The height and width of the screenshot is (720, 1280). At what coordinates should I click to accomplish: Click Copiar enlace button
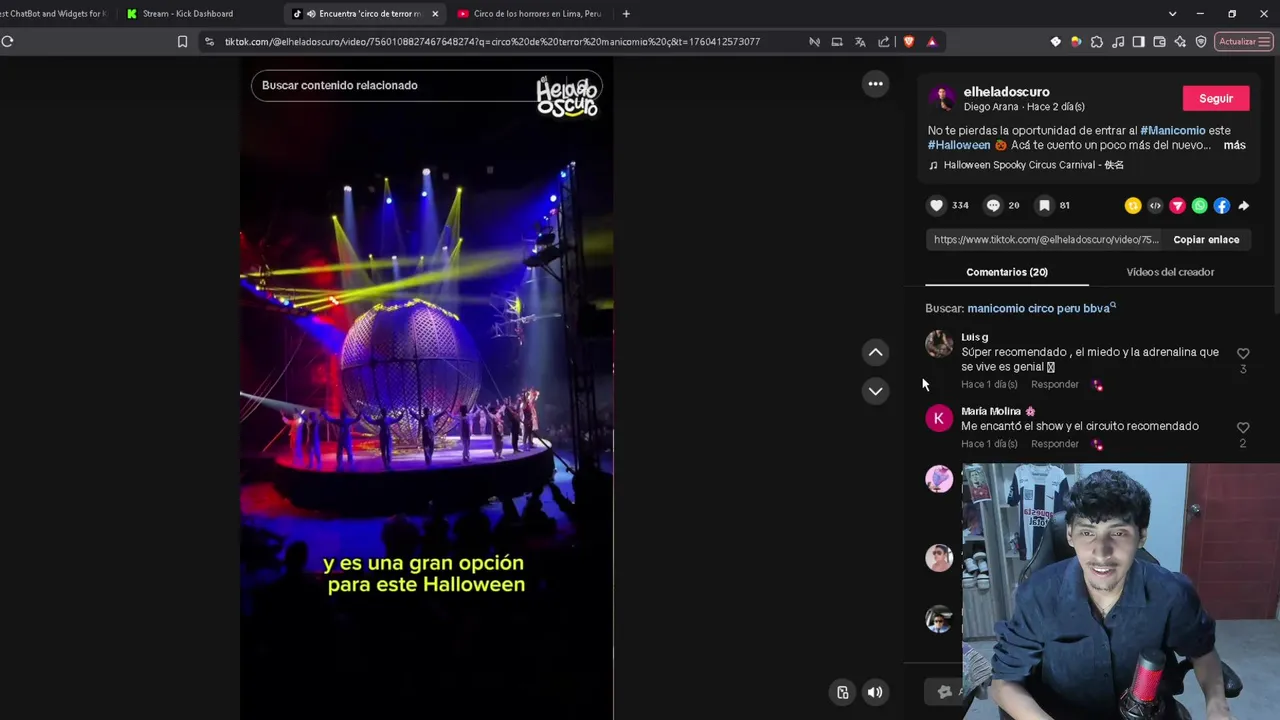[x=1206, y=240]
